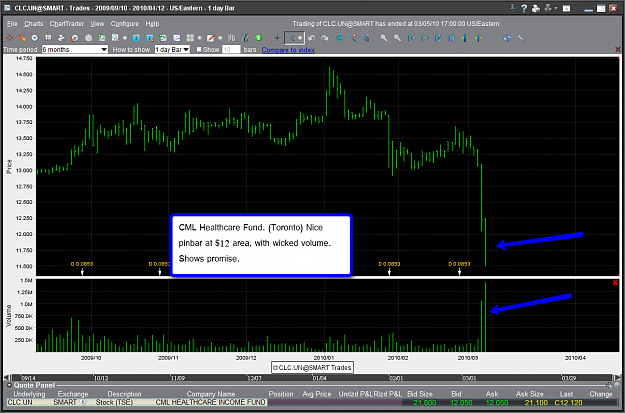Open the Time period dropdown
625x413 pixels.
[75, 49]
